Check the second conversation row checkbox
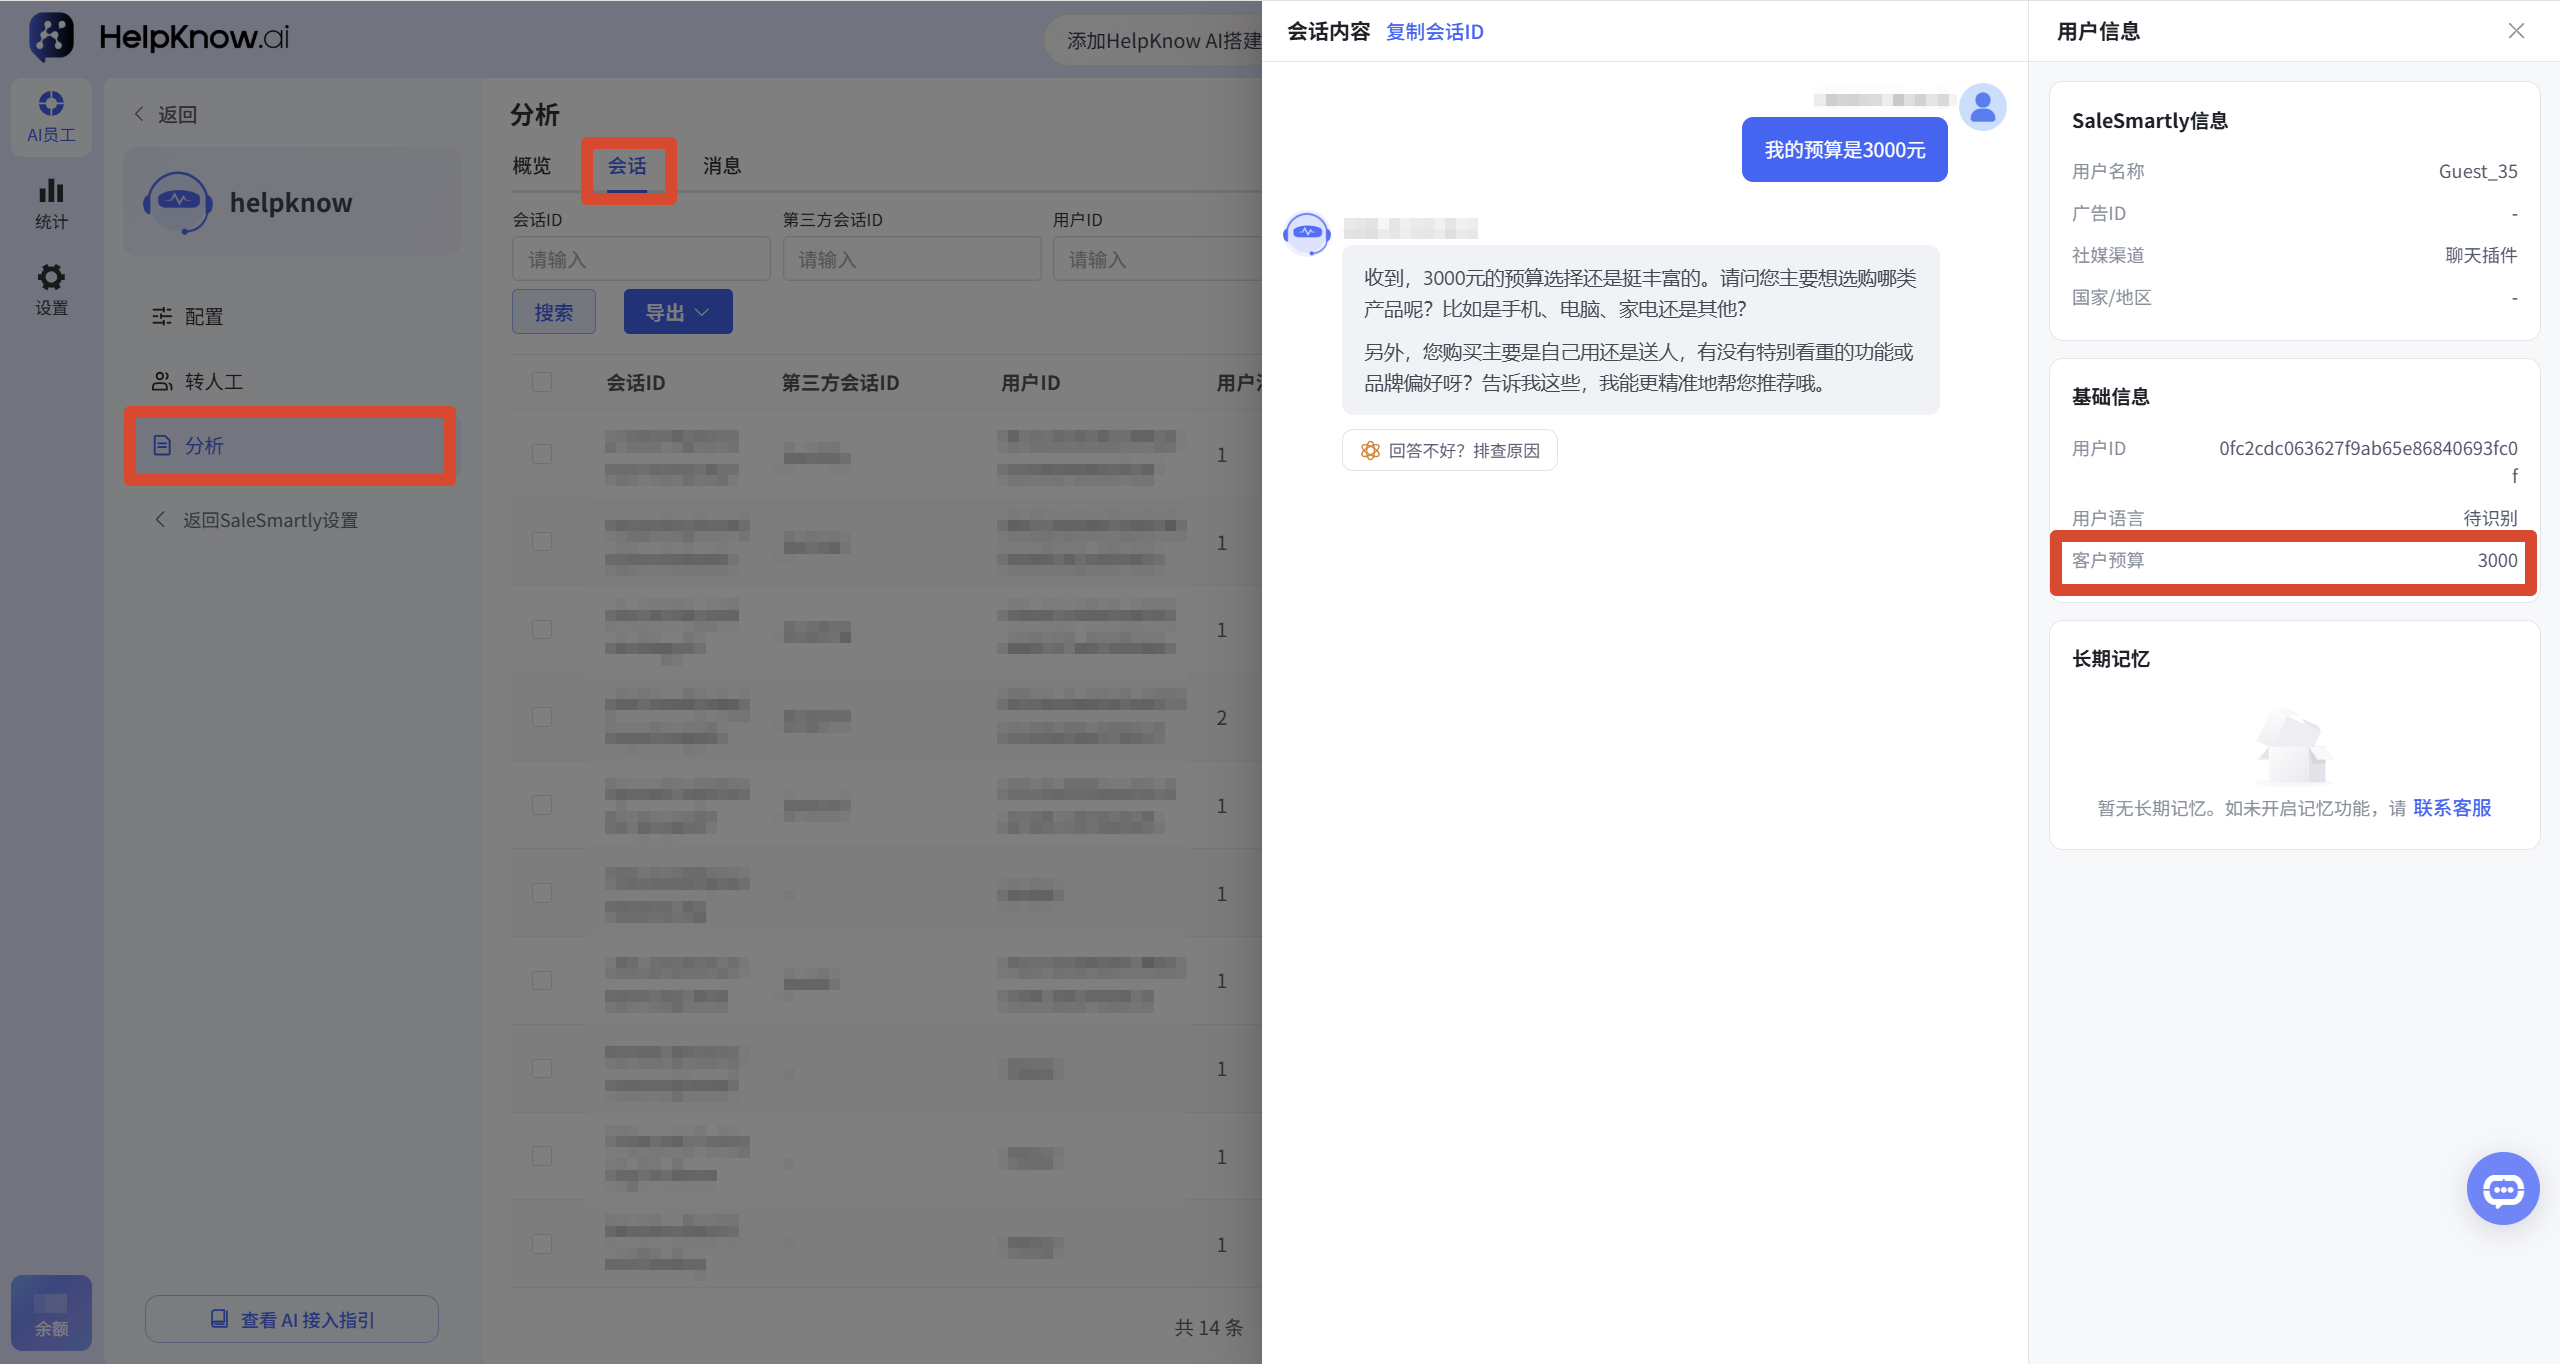 coord(542,542)
